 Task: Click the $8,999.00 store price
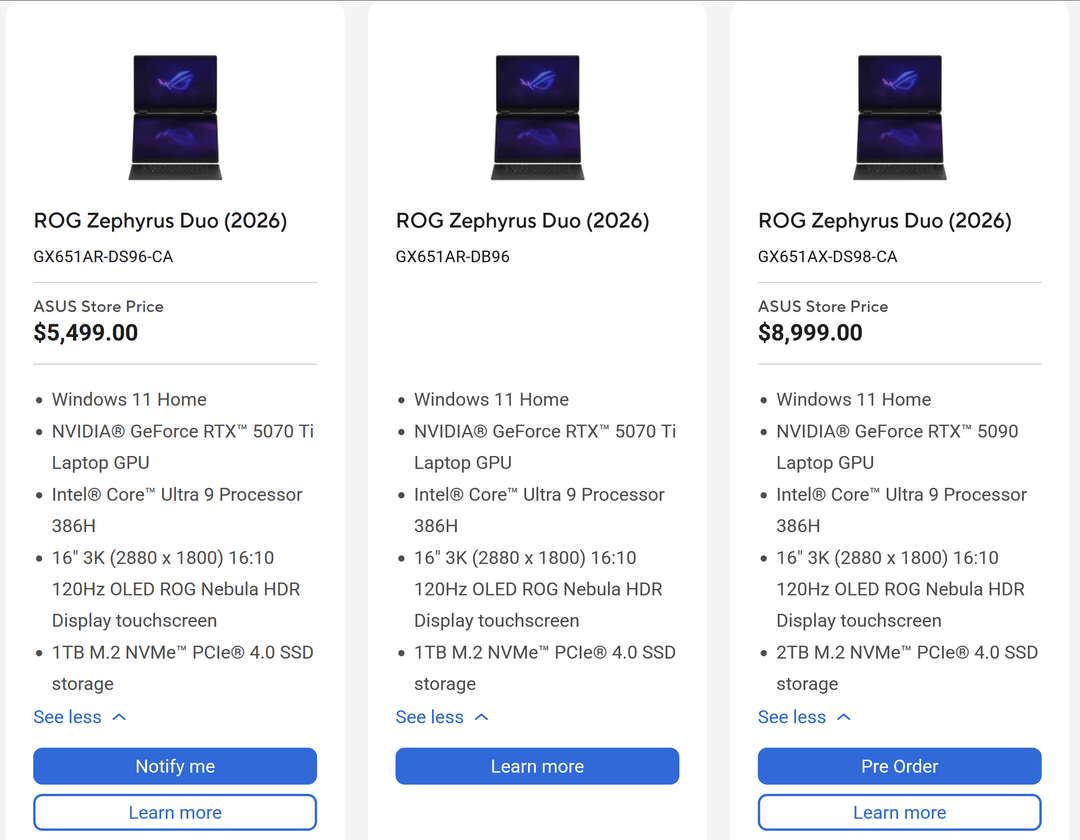tap(810, 333)
